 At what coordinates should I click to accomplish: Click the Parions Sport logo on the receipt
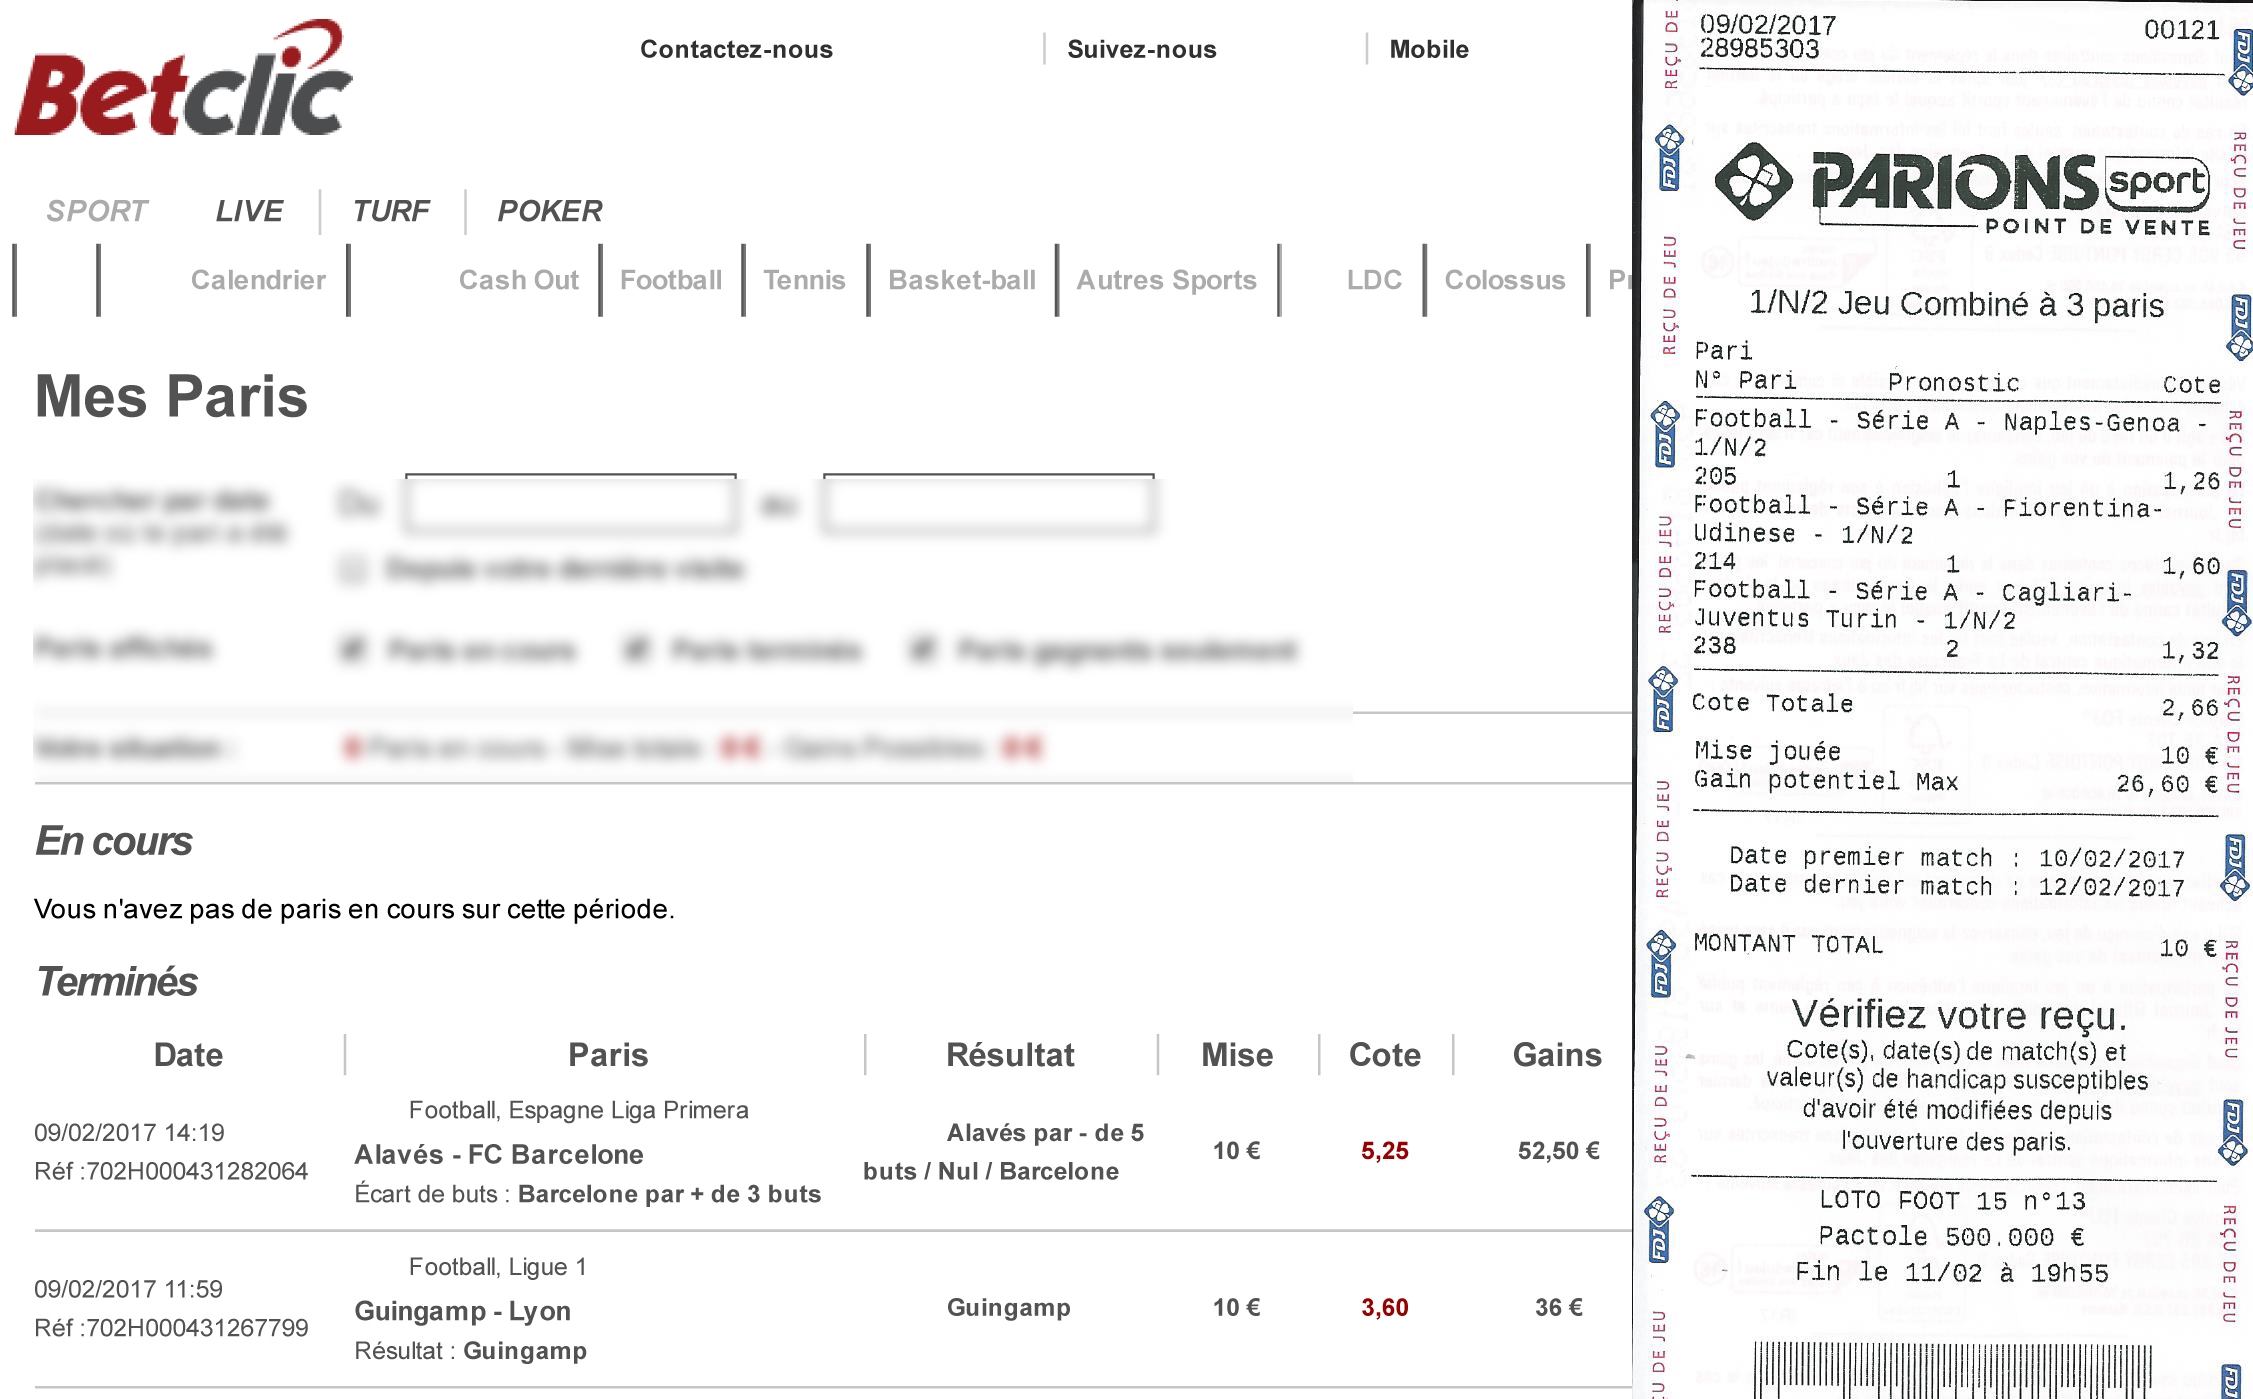1963,188
